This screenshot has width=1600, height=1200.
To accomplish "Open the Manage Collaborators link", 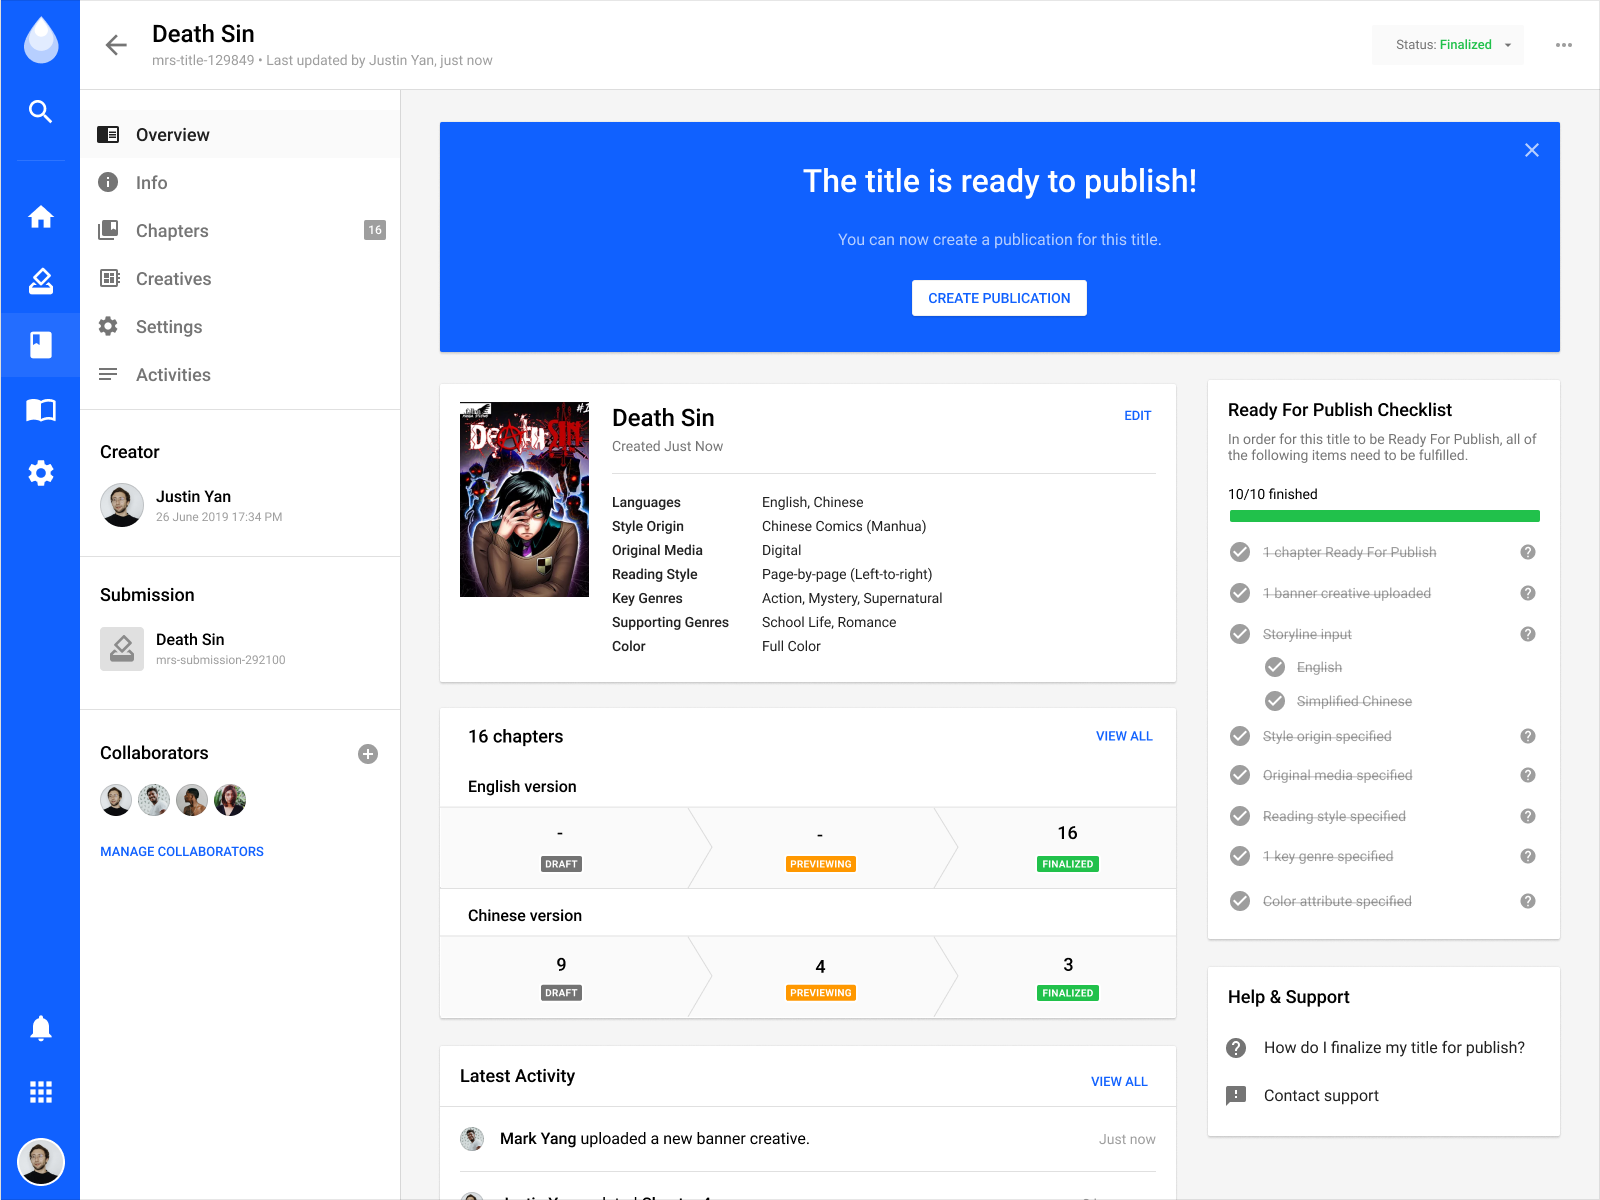I will 182,852.
